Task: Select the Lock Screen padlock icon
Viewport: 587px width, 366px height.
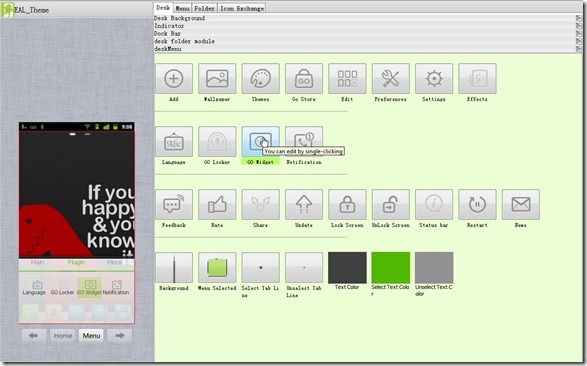Action: pyautogui.click(x=347, y=204)
